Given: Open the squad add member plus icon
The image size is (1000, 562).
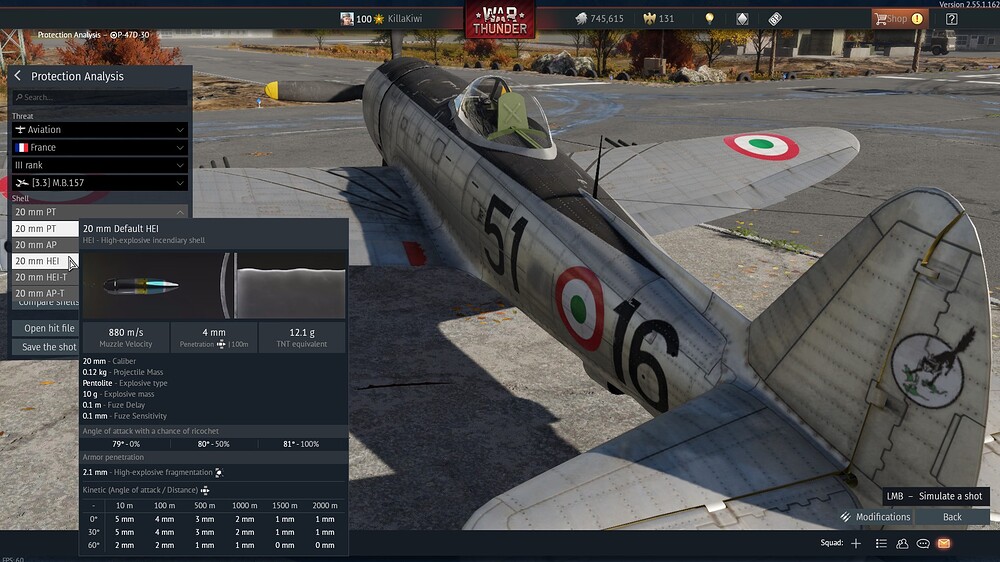Looking at the screenshot, I should (x=856, y=544).
